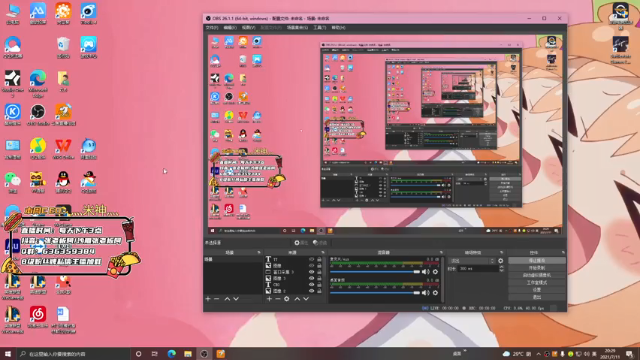Open the 编辑(E) menu in OBS
The image size is (640, 360).
[230, 28]
